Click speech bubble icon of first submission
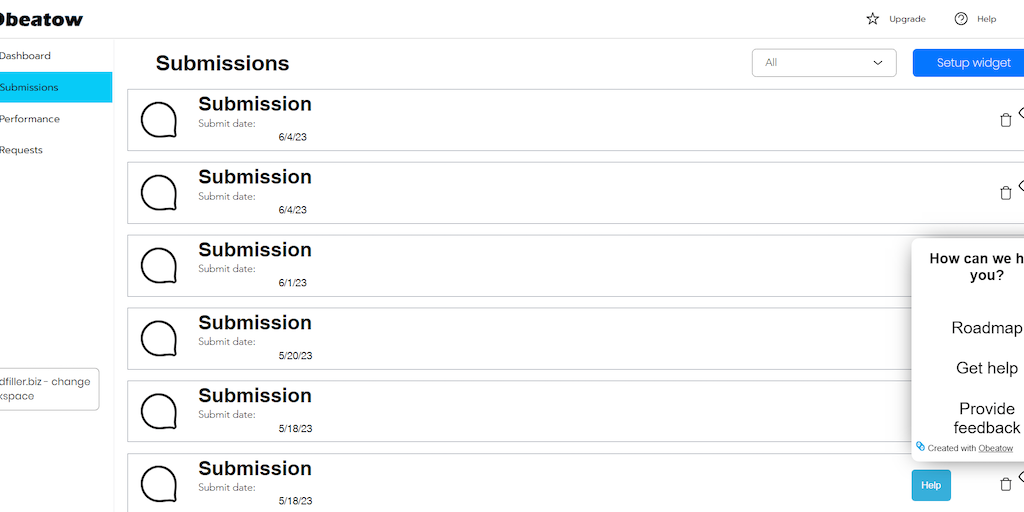Screen dimensions: 1024x512 159,120
